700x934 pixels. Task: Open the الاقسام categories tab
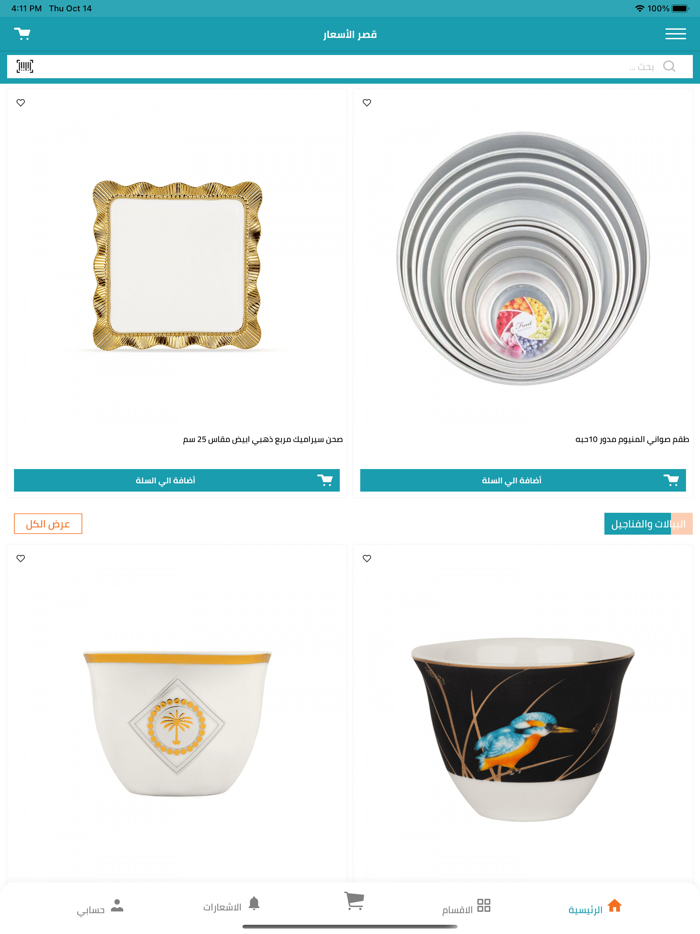[x=466, y=907]
